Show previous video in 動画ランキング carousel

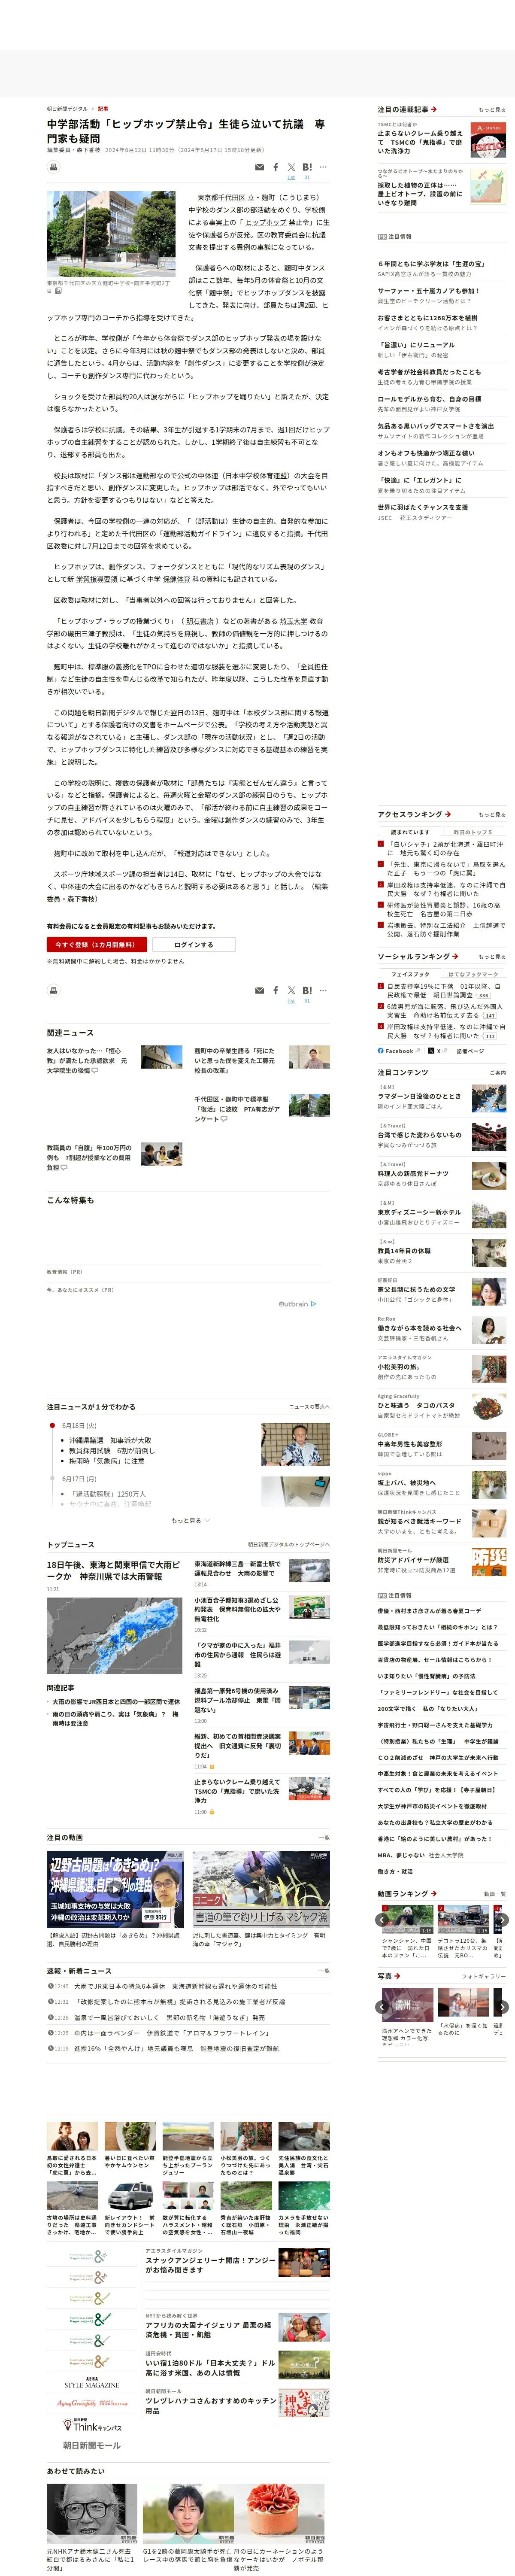pyautogui.click(x=381, y=1919)
